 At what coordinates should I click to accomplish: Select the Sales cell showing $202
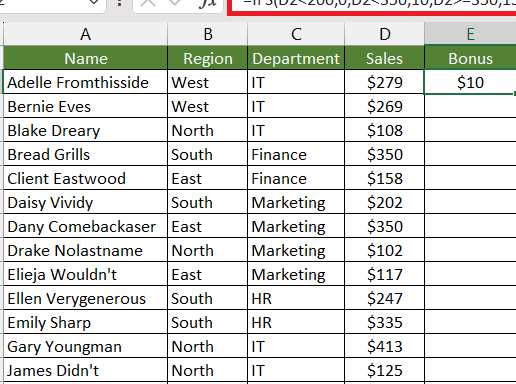[x=385, y=202]
